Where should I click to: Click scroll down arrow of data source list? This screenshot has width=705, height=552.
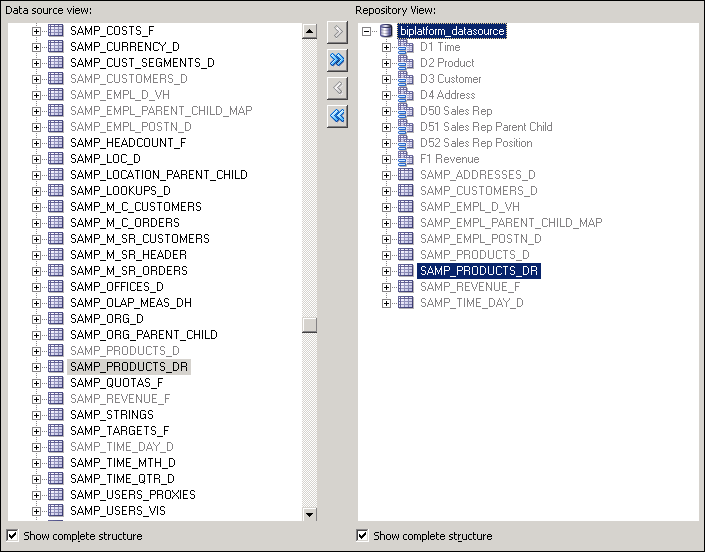click(309, 514)
